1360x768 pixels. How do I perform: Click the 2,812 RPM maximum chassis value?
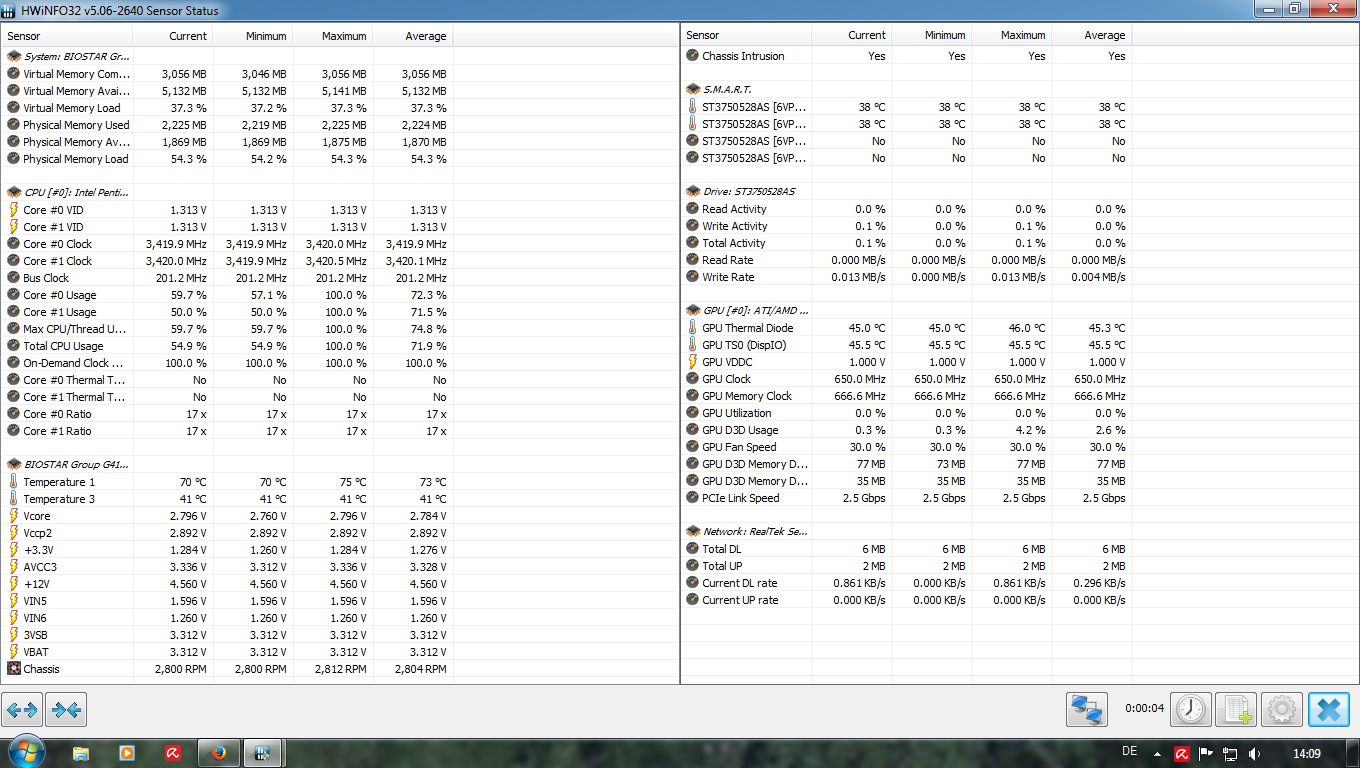click(341, 669)
